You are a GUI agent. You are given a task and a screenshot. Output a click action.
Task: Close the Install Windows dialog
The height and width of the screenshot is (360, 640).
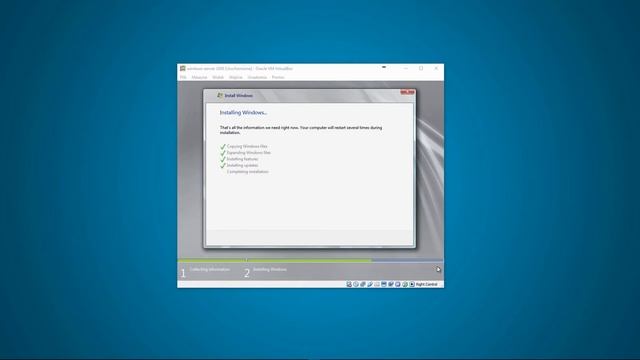pyautogui.click(x=407, y=92)
